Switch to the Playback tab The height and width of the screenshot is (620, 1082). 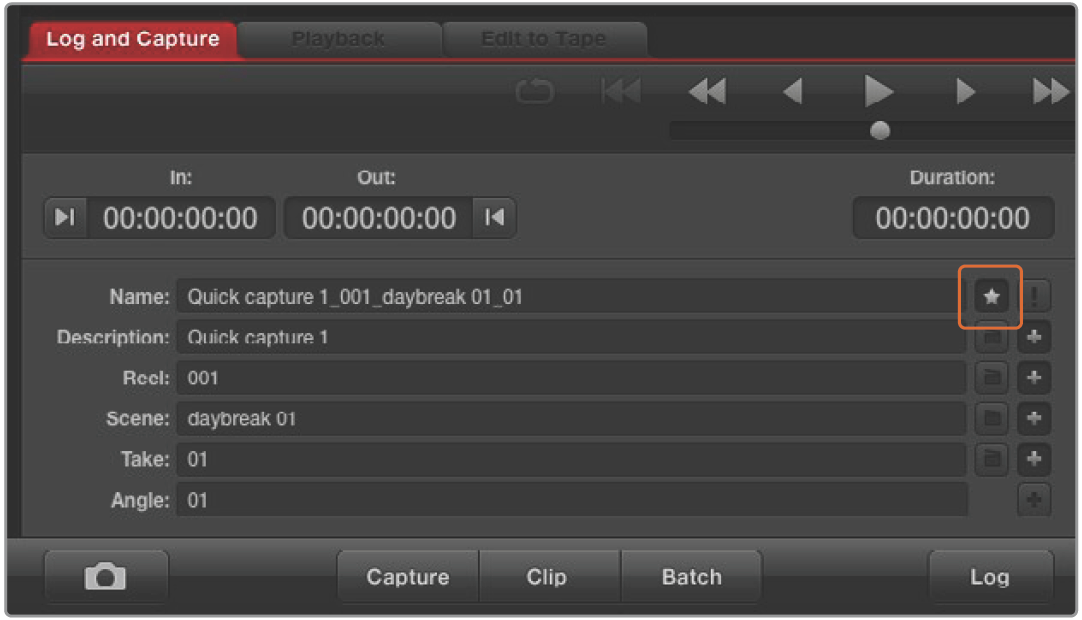click(338, 40)
